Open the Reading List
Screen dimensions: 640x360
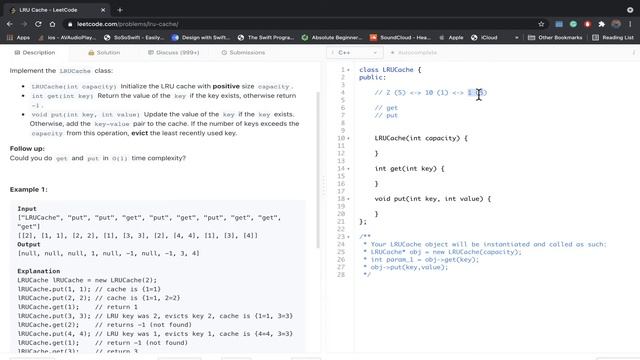613,38
